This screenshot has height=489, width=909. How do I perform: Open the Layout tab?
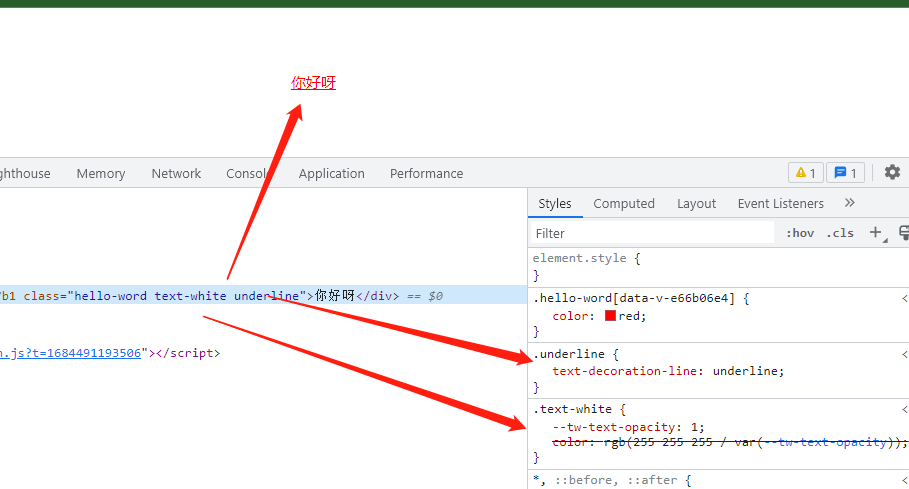[x=696, y=203]
